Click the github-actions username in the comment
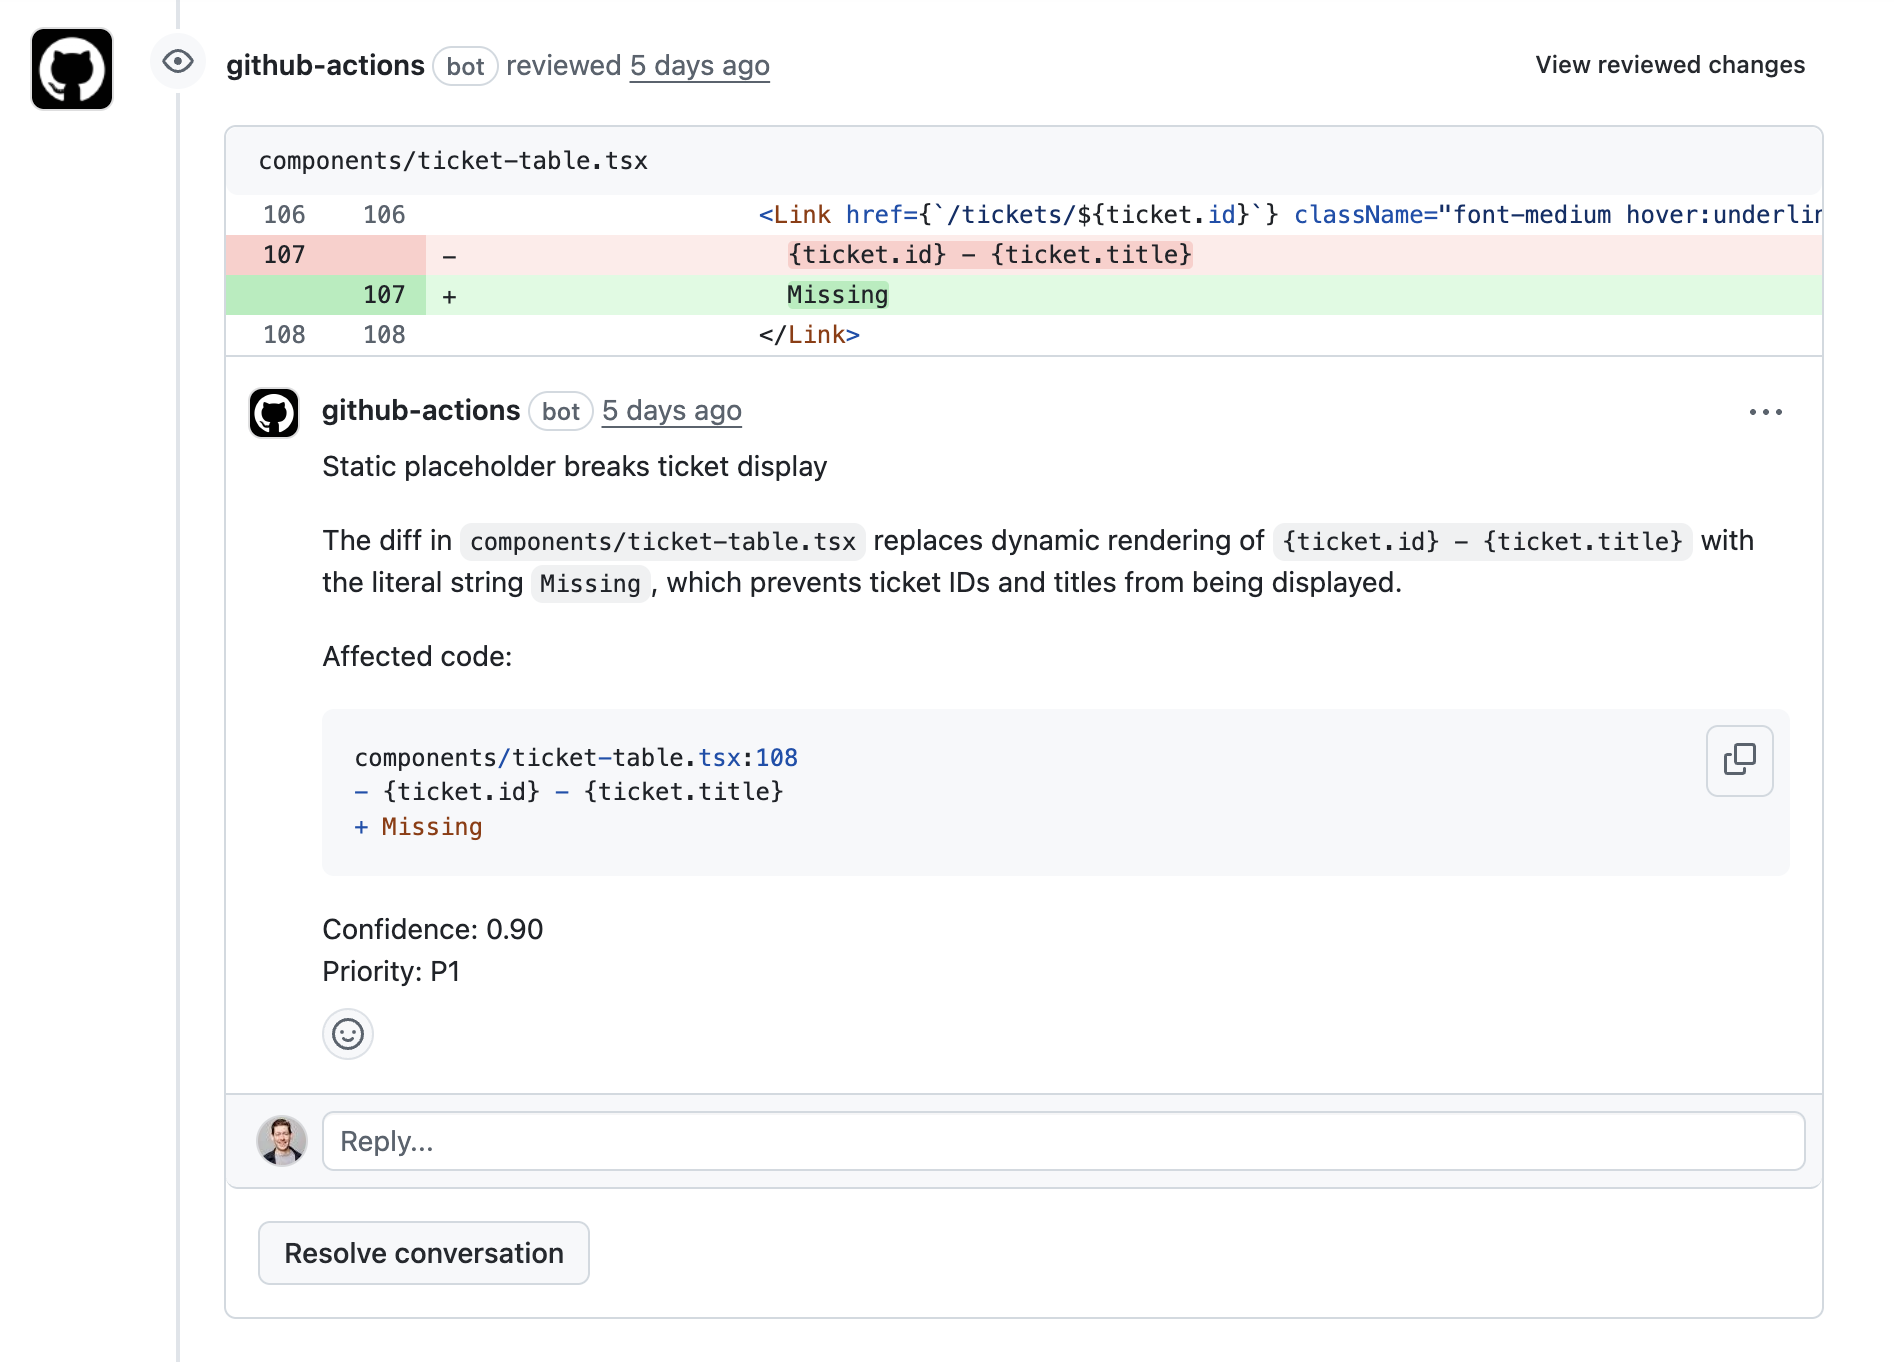1894x1362 pixels. pyautogui.click(x=421, y=410)
